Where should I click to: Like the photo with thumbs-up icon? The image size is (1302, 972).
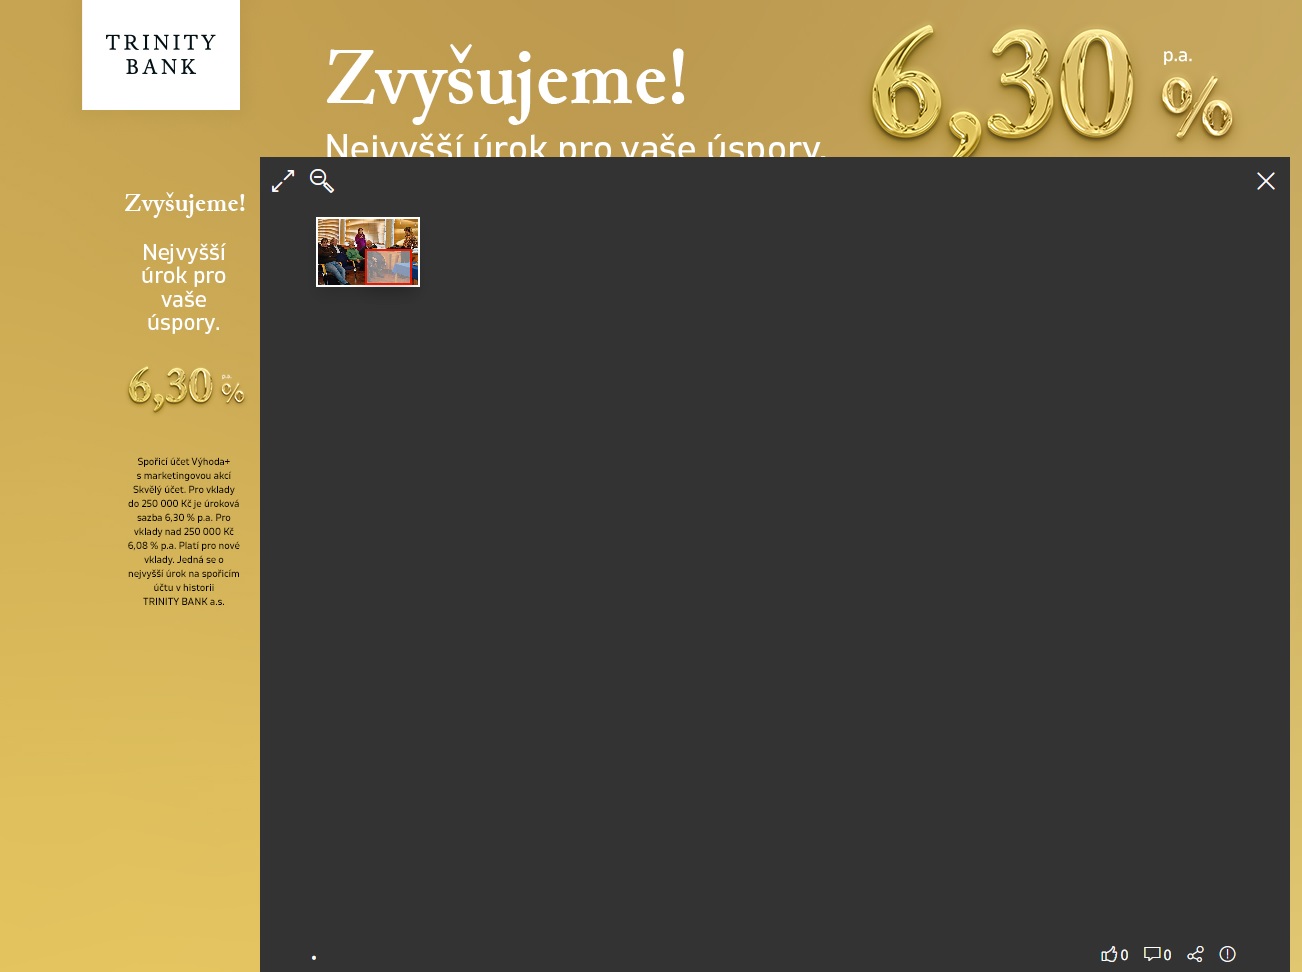(x=1108, y=954)
